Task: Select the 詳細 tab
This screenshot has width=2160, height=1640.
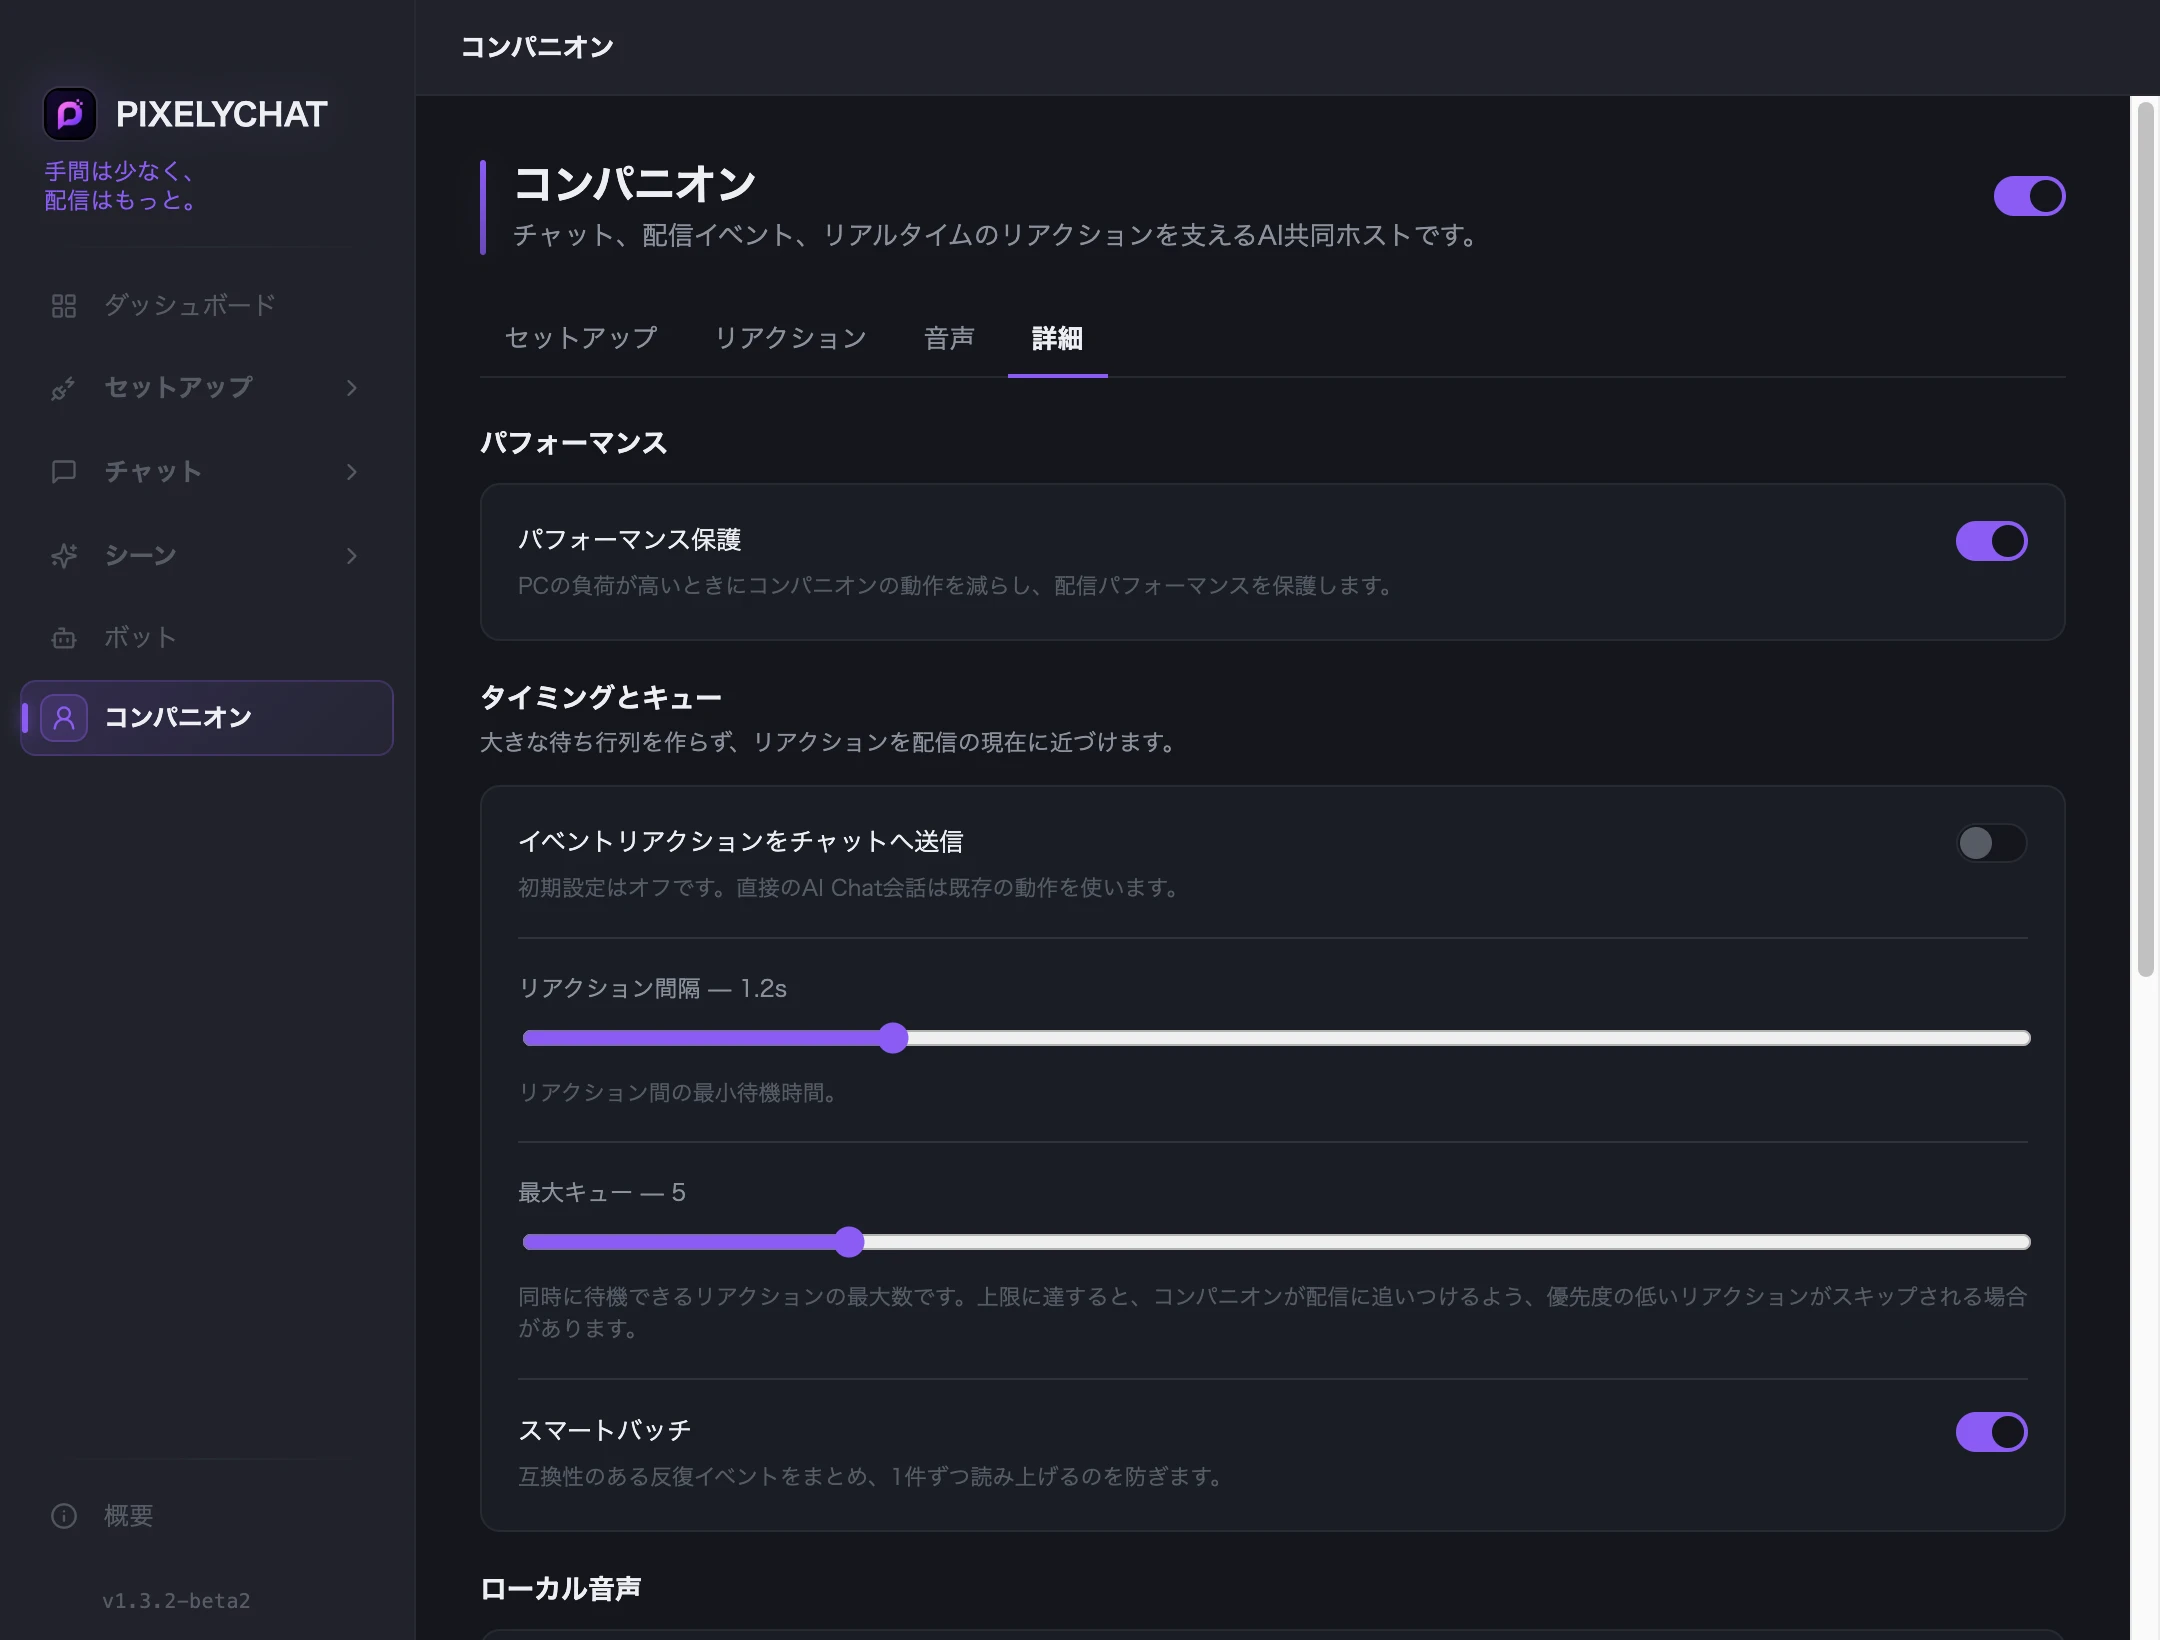Action: (1057, 338)
